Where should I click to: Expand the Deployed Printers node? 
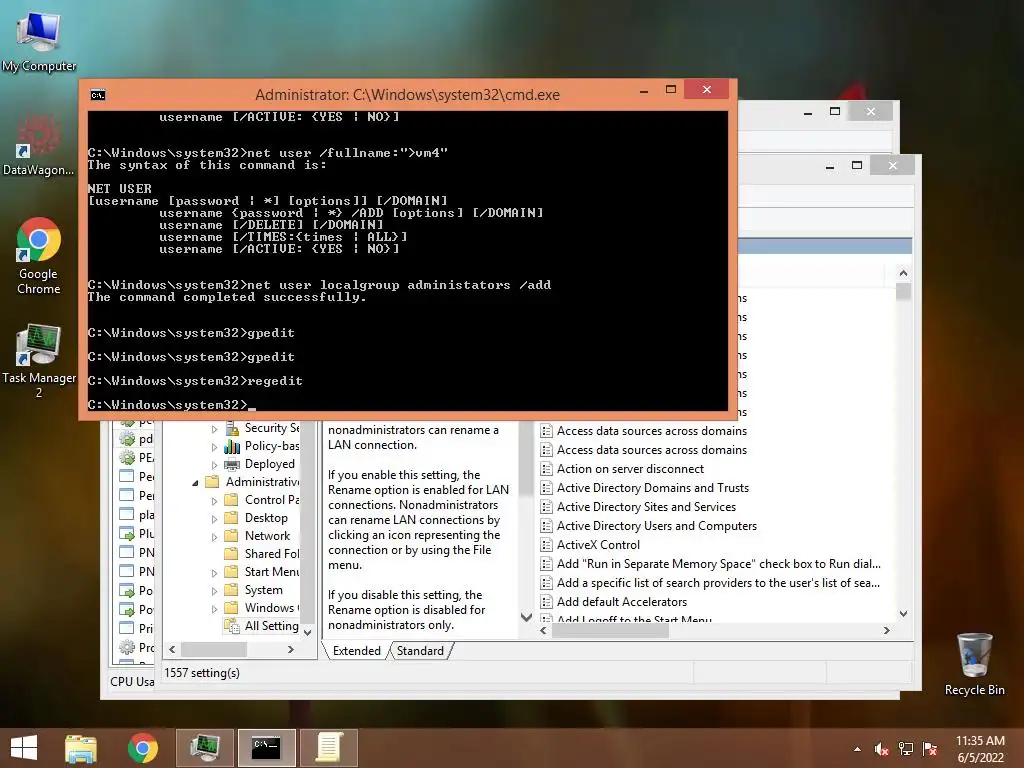(x=214, y=465)
